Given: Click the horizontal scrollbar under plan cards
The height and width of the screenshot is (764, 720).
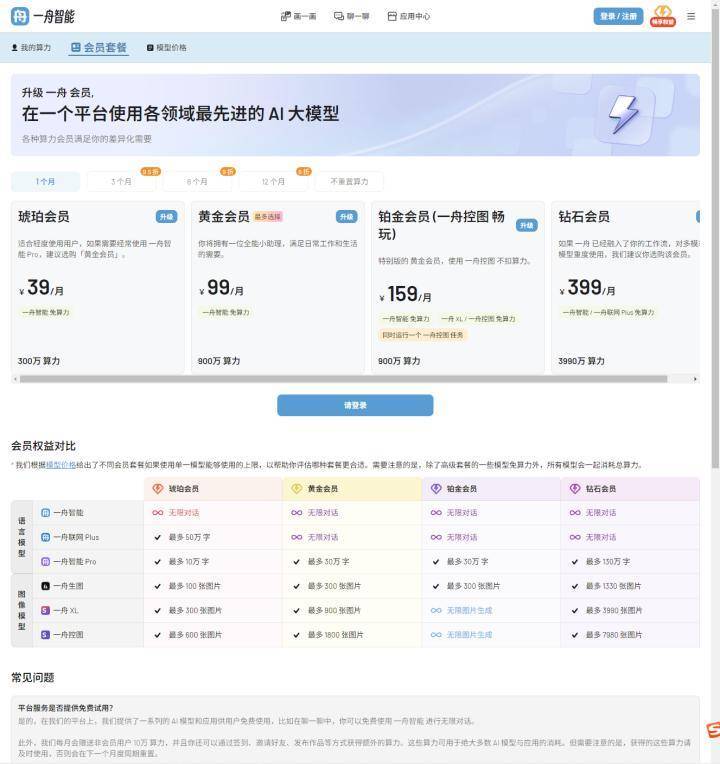Looking at the screenshot, I should (343, 379).
